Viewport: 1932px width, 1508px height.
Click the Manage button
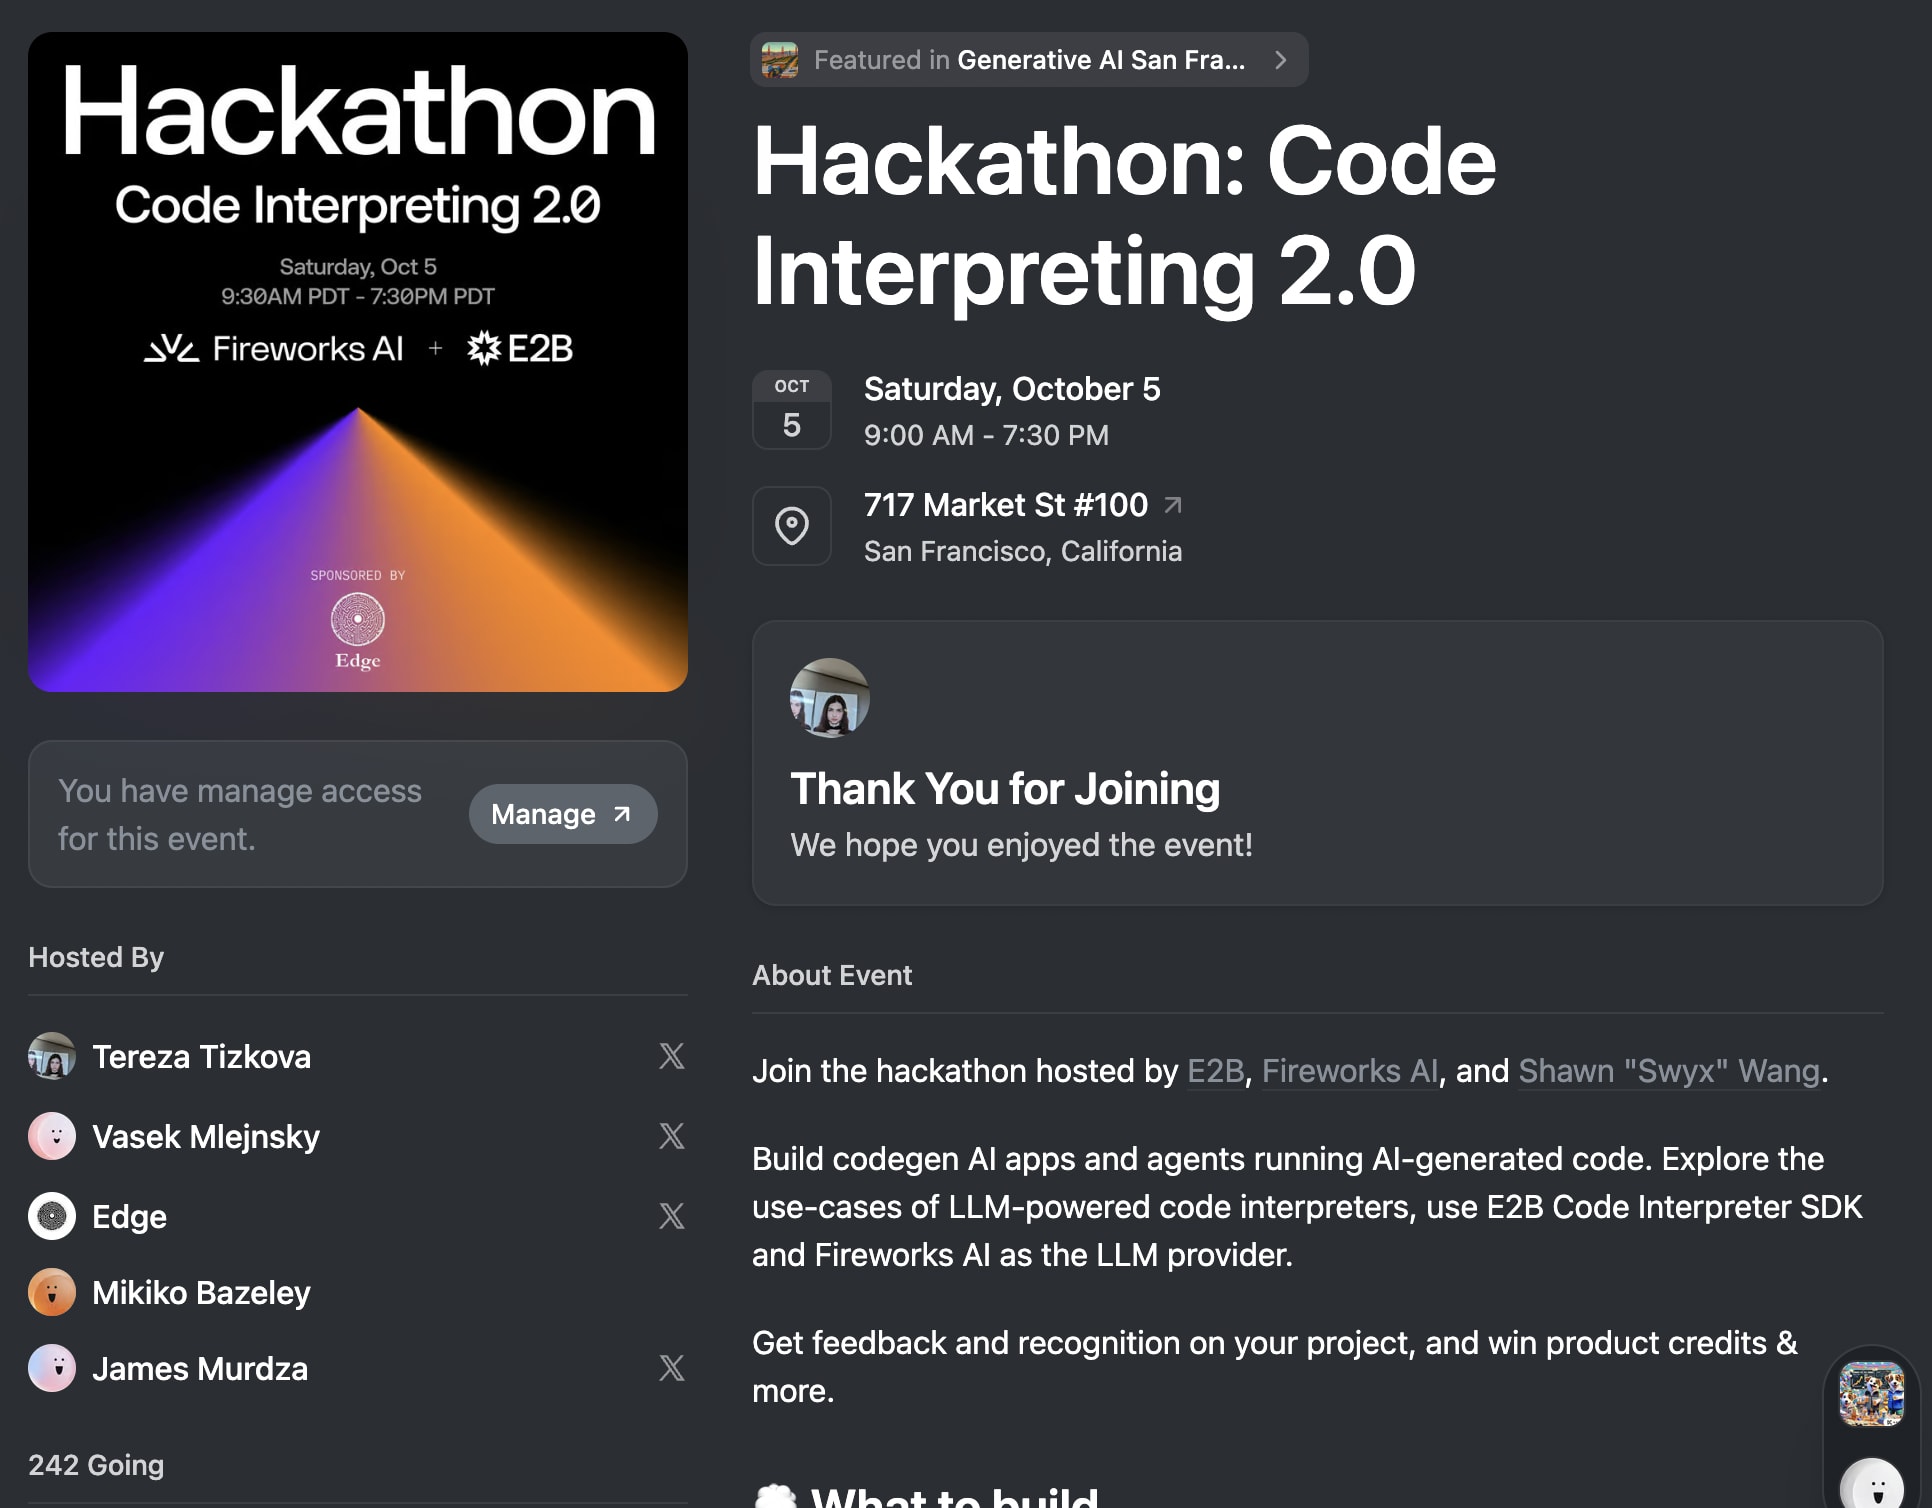tap(562, 814)
